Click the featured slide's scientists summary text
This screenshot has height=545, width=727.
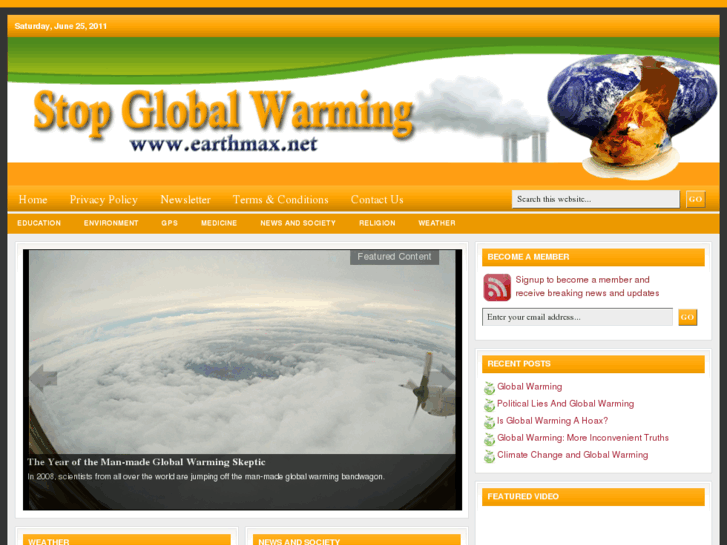[206, 477]
